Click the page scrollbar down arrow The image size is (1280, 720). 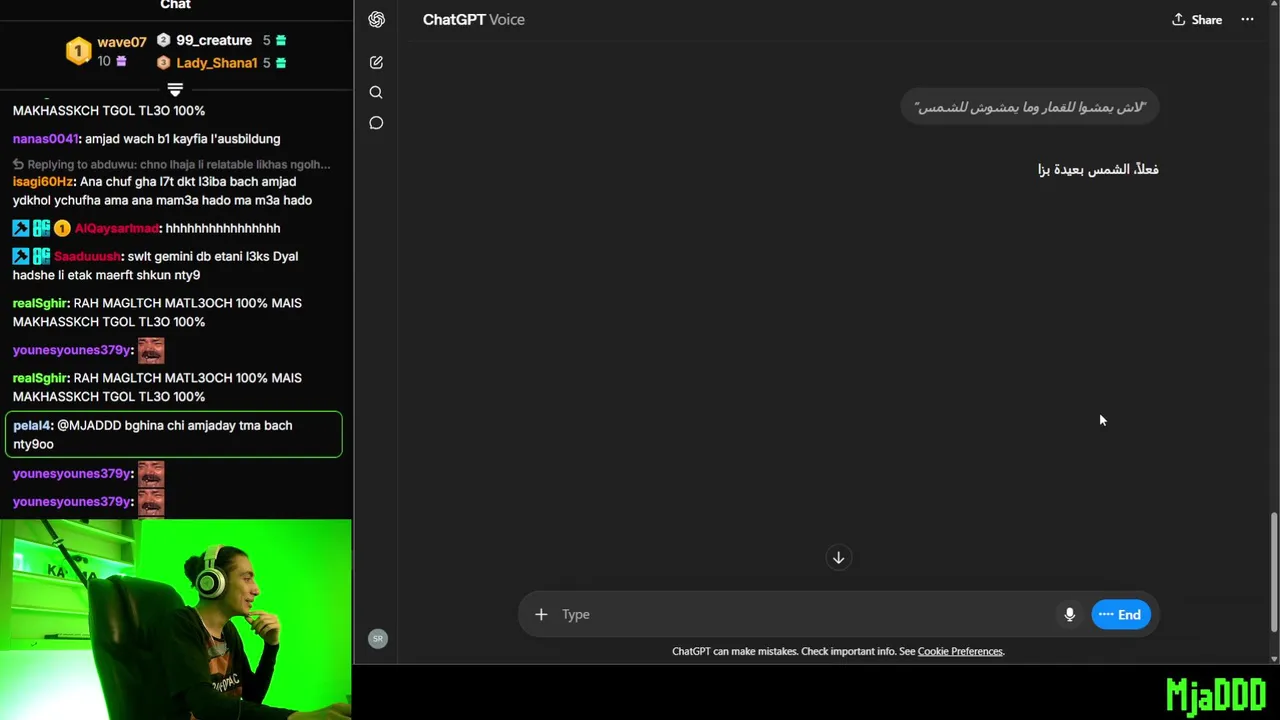[x=1273, y=659]
